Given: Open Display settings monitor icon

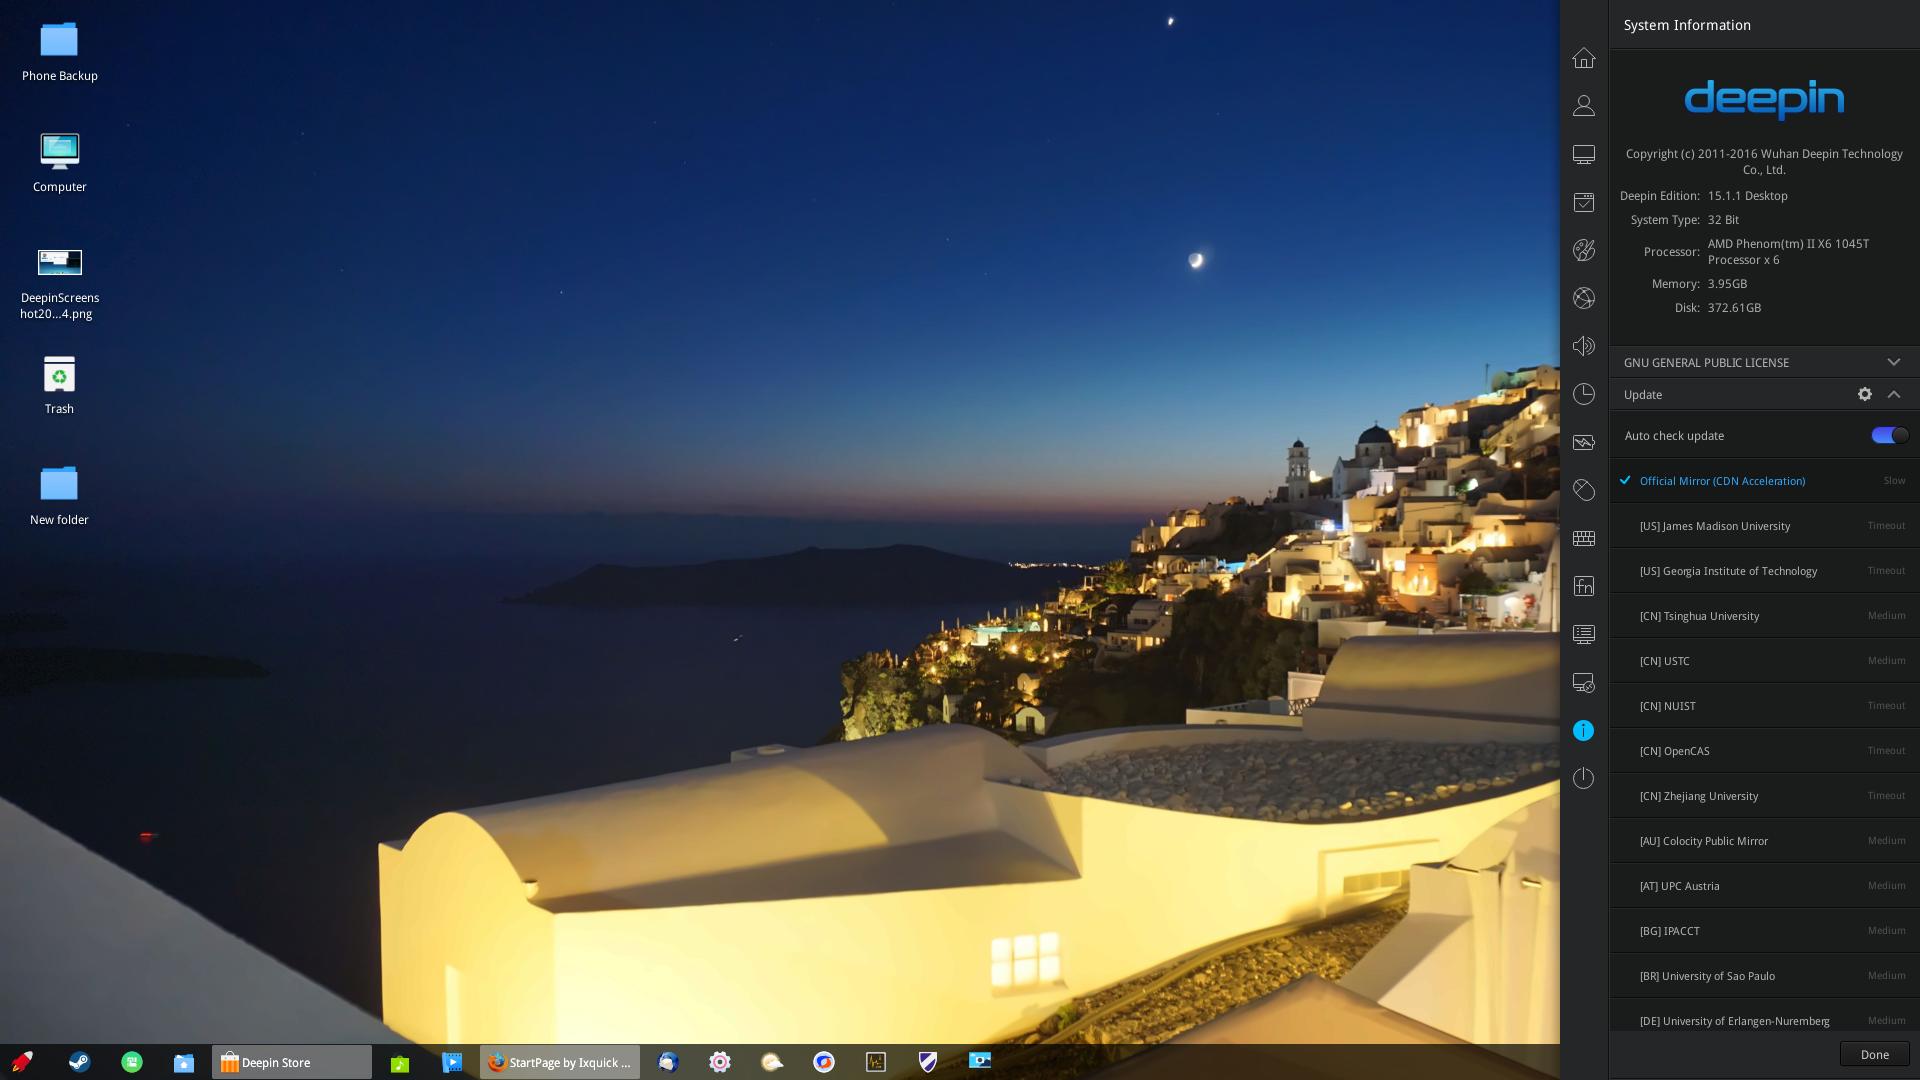Looking at the screenshot, I should click(x=1583, y=154).
